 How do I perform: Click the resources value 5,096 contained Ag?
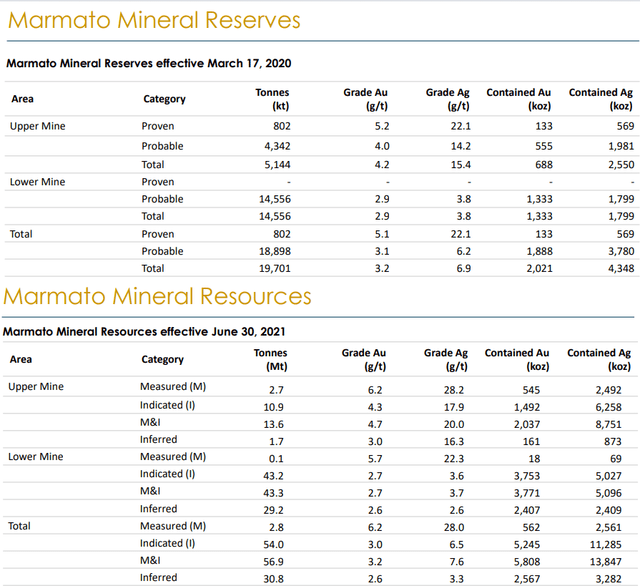[x=609, y=493]
